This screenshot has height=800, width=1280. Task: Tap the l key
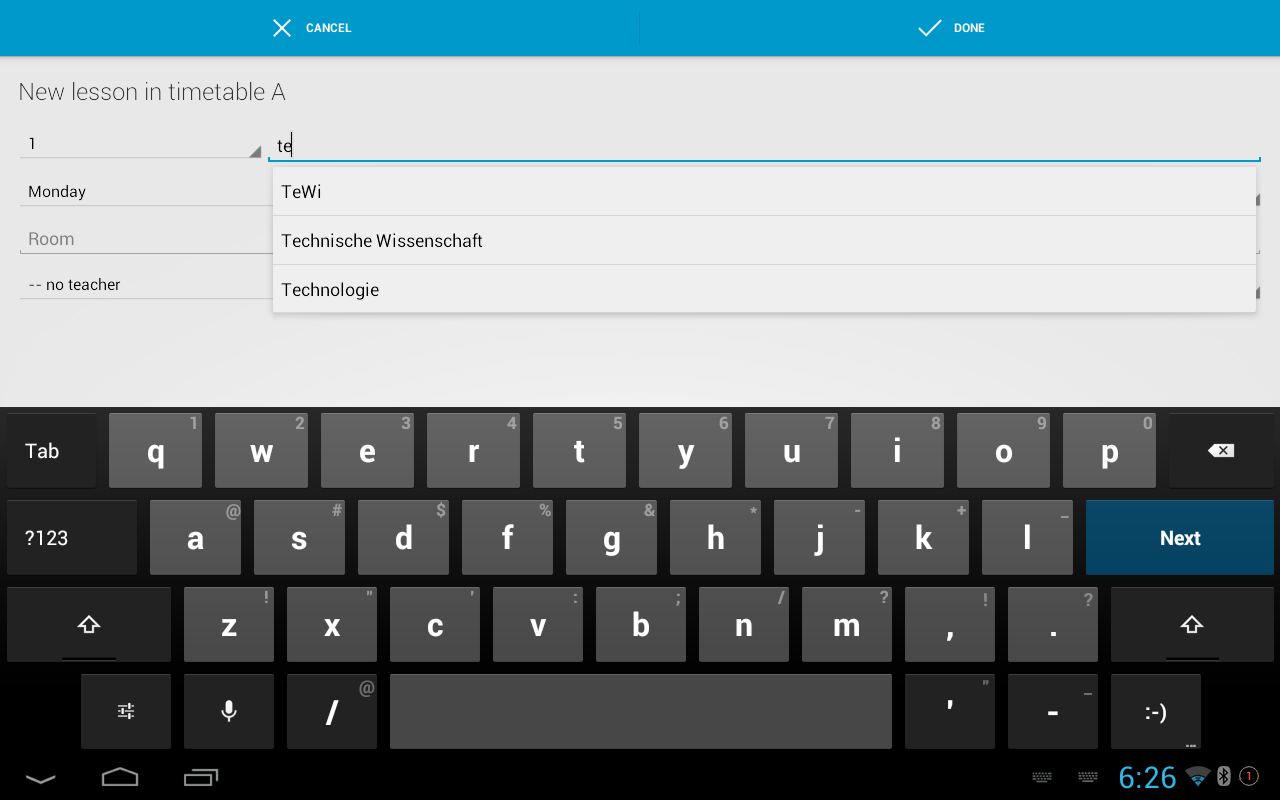pyautogui.click(x=1027, y=538)
